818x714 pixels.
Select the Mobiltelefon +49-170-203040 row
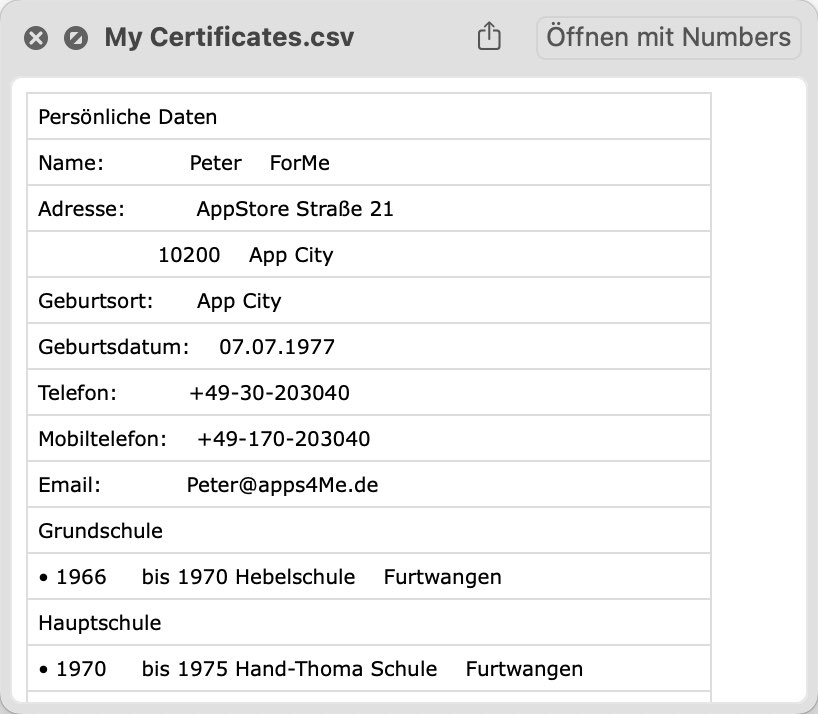tap(369, 439)
